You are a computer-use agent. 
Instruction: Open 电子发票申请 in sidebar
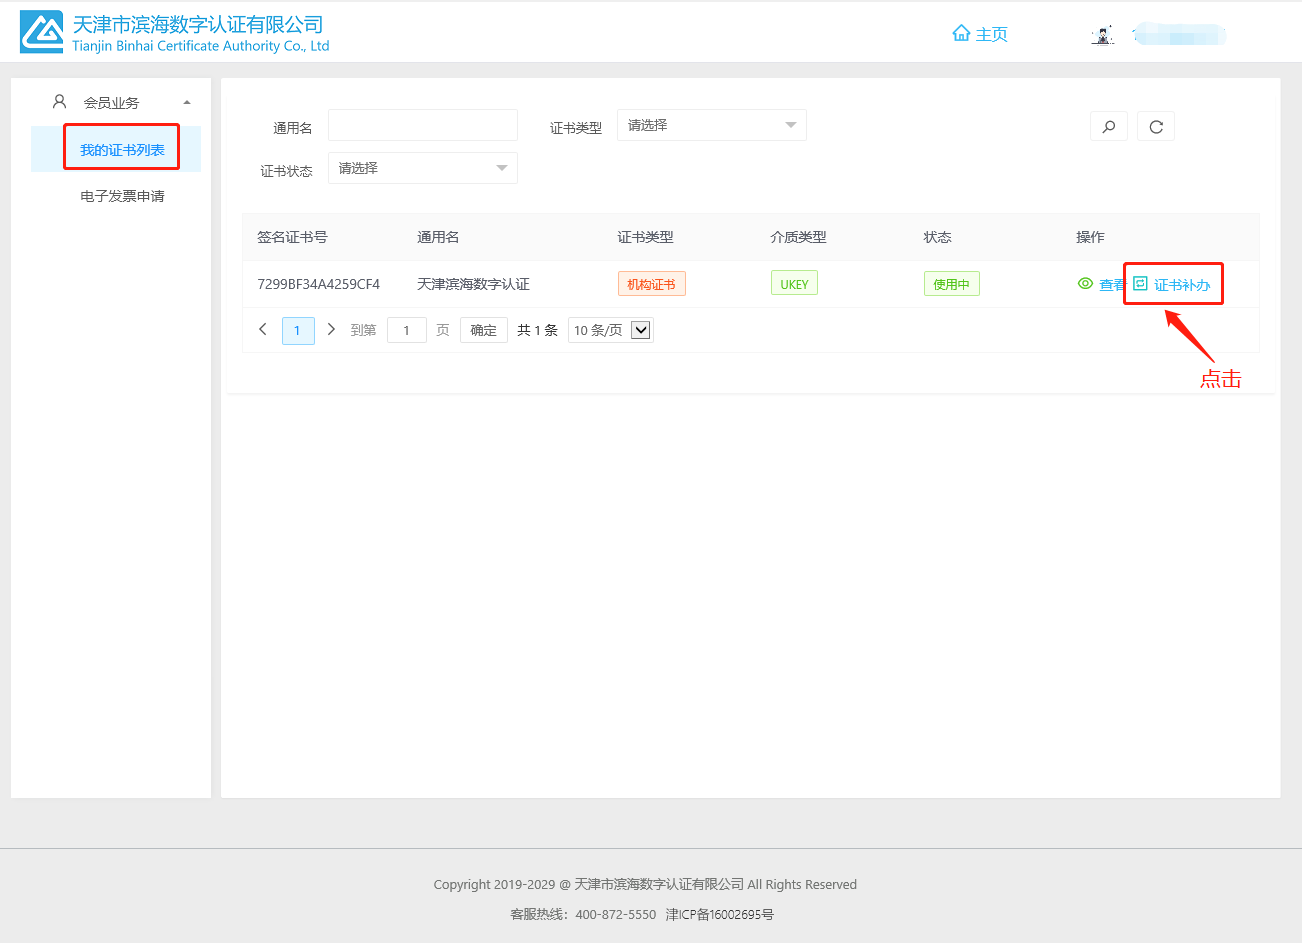coord(122,196)
